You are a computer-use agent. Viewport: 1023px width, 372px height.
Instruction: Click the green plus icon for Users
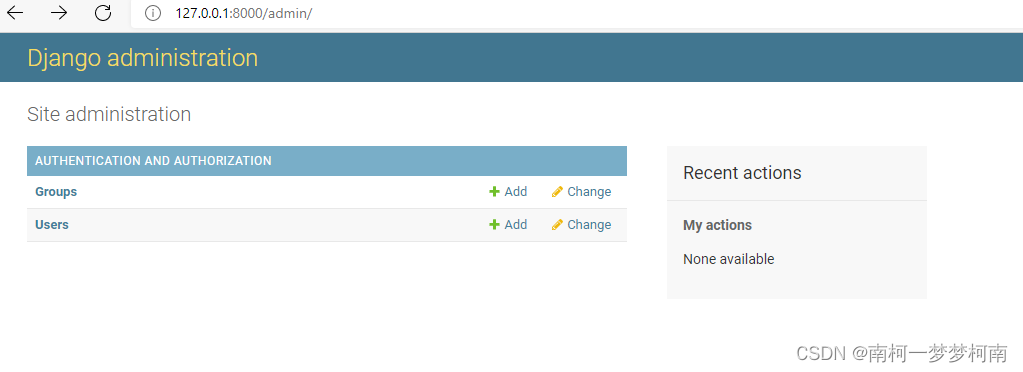495,225
